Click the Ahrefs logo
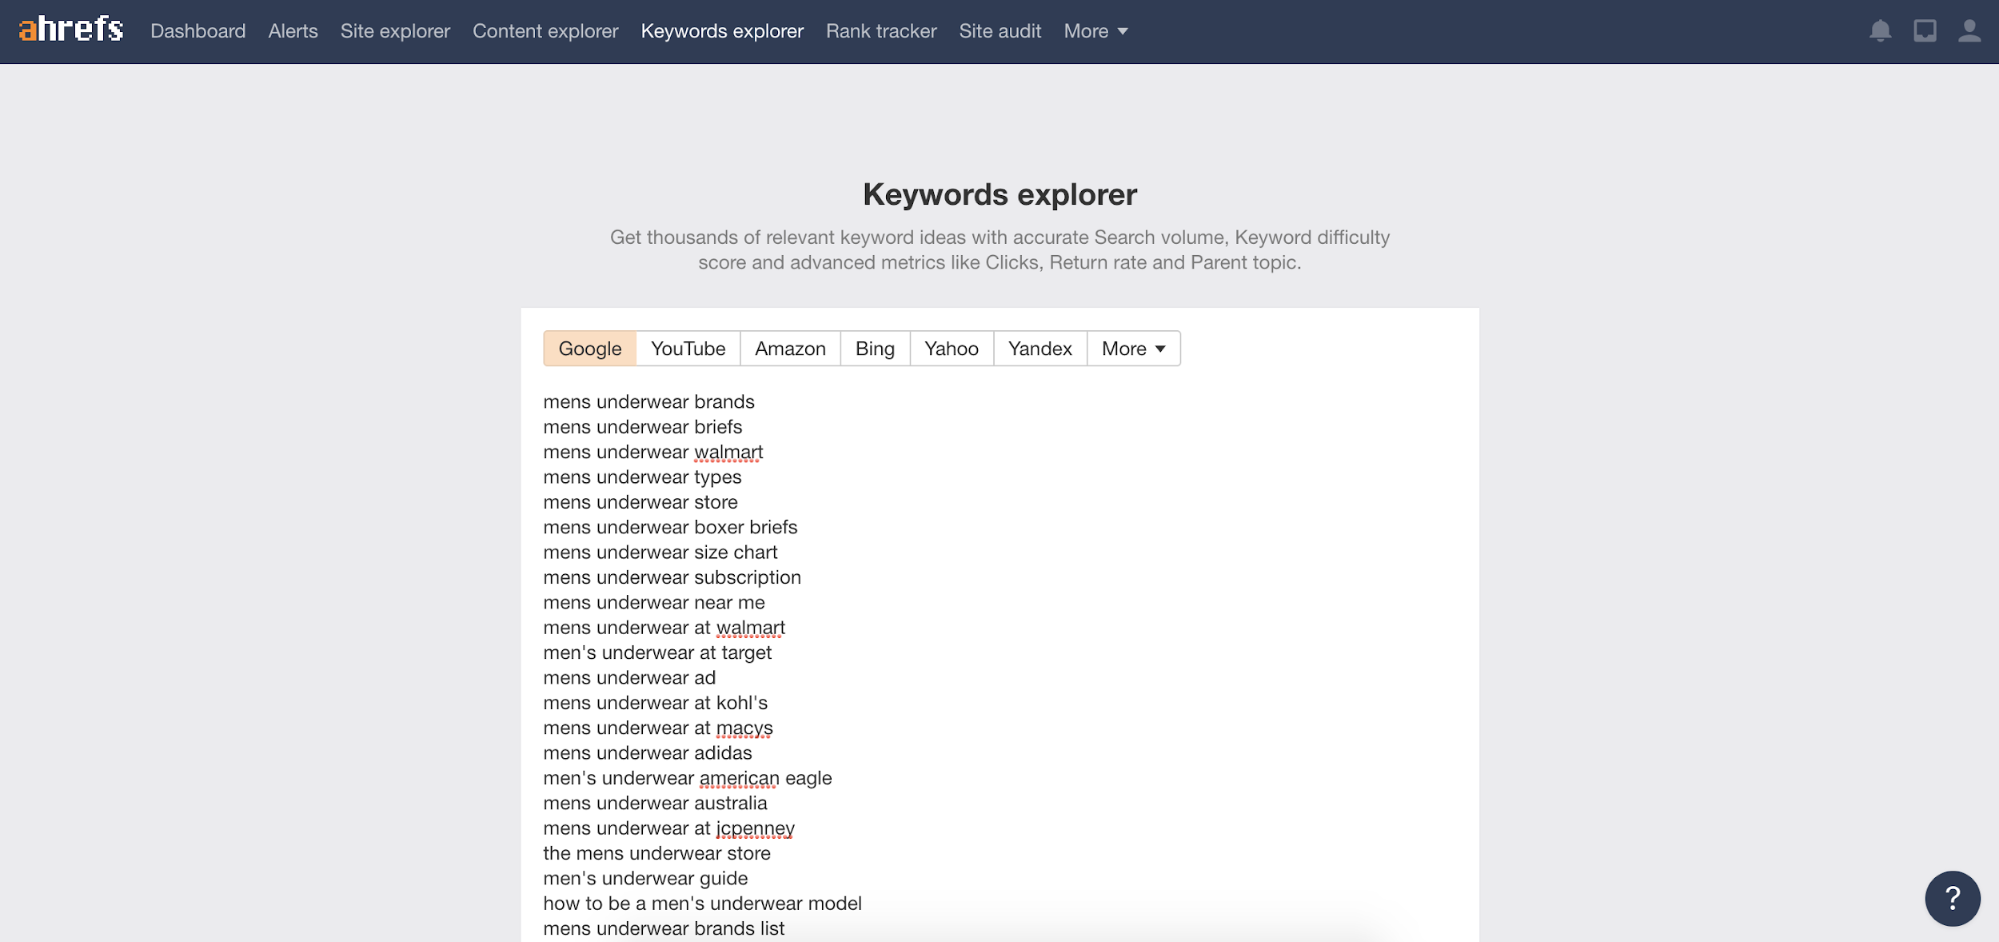Image resolution: width=1999 pixels, height=942 pixels. (71, 30)
